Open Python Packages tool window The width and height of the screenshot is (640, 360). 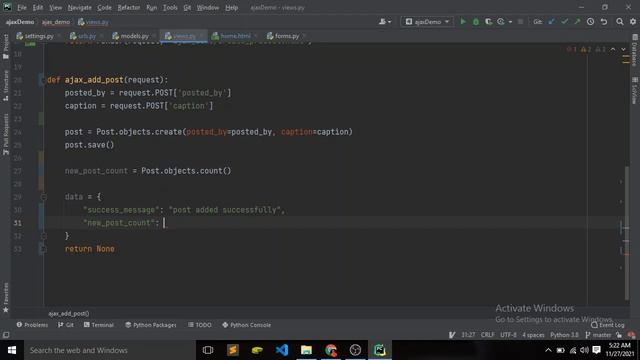click(x=151, y=325)
